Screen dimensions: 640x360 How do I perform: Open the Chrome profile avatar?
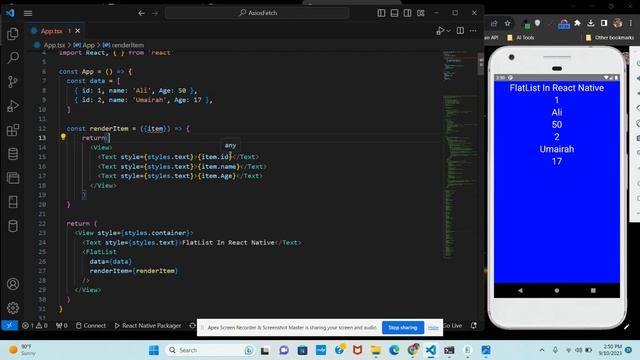(x=618, y=23)
